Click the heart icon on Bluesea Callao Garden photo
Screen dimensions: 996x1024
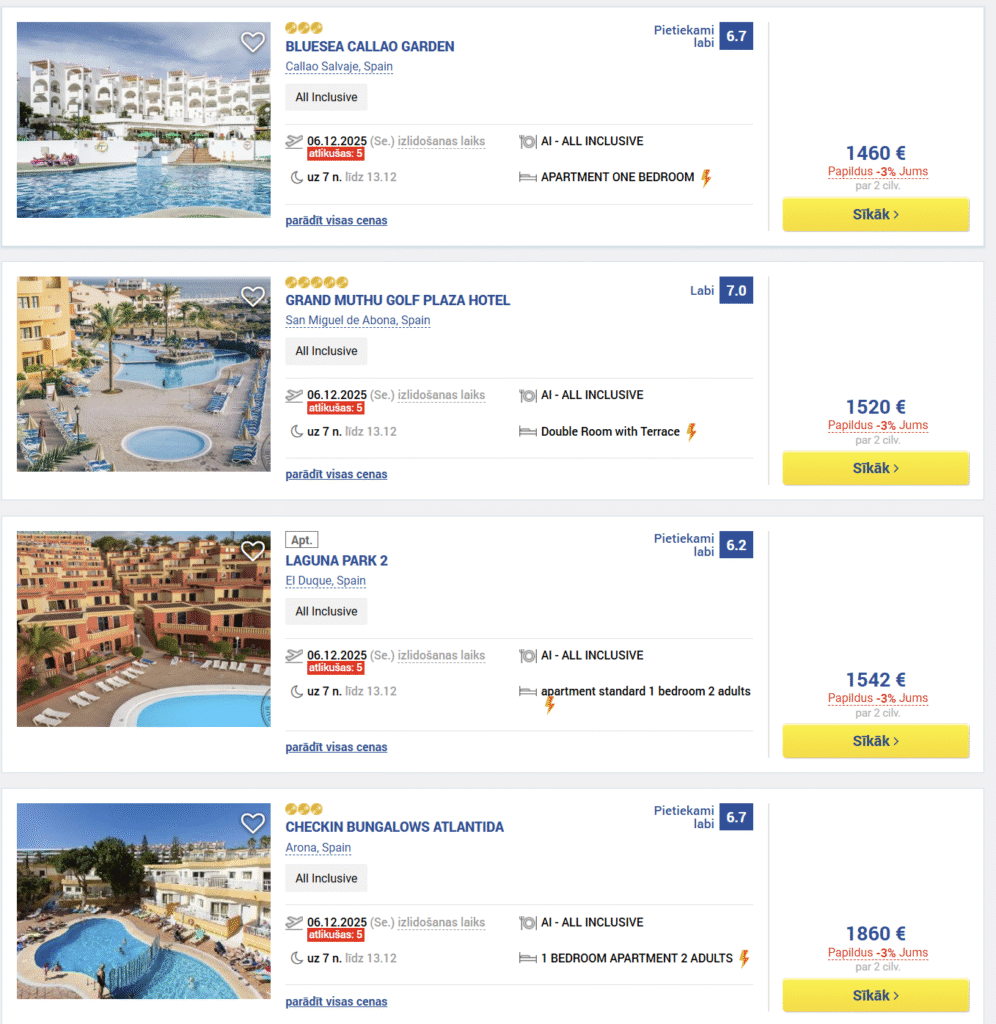click(x=252, y=42)
